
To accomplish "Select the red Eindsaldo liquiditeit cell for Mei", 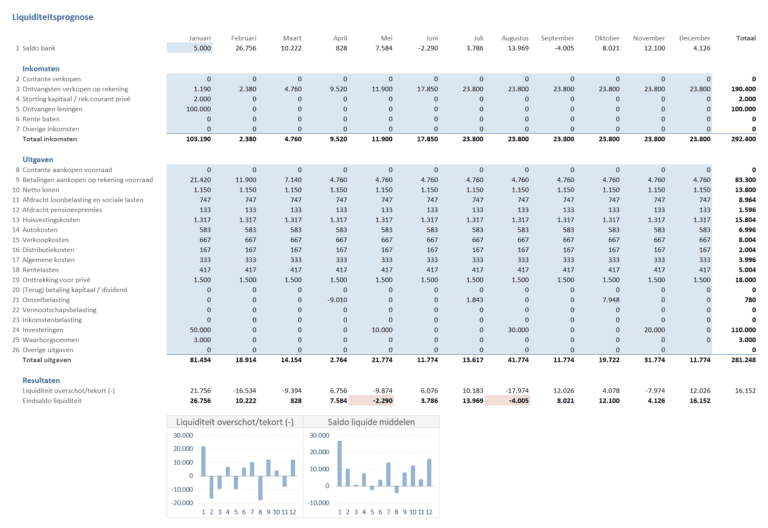I will click(380, 401).
